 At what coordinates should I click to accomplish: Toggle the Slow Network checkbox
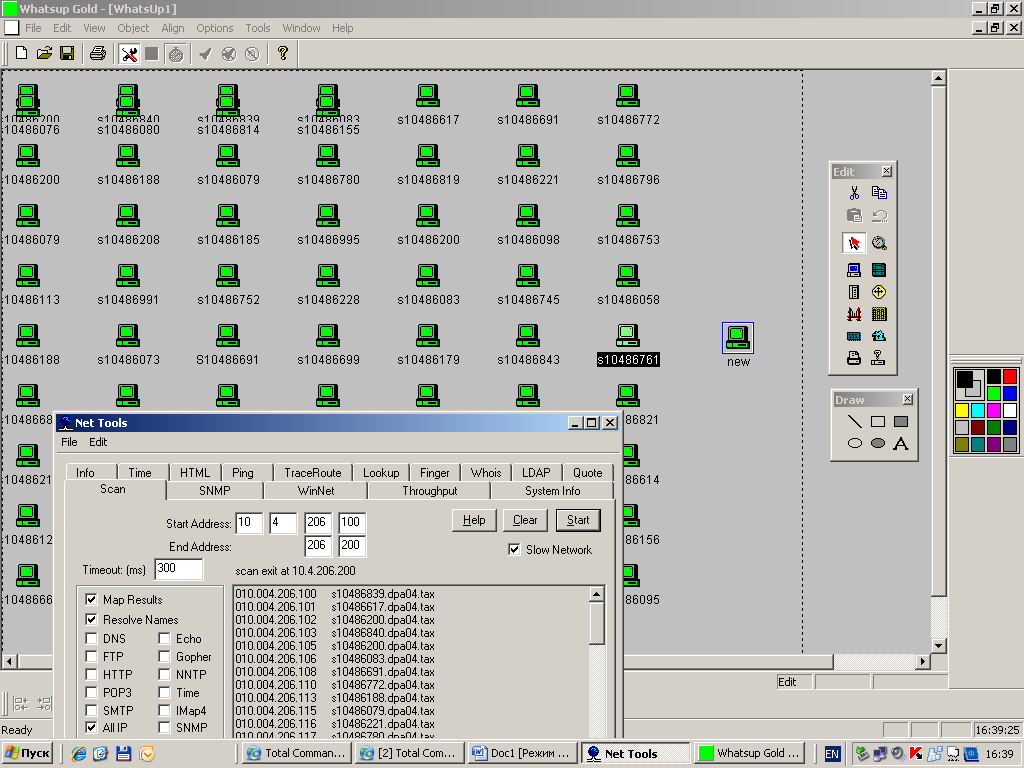click(x=514, y=550)
